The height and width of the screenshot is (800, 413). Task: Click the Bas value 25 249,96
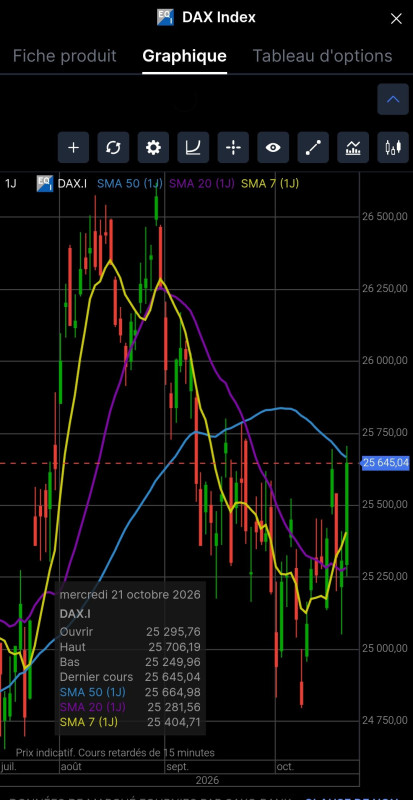point(173,662)
